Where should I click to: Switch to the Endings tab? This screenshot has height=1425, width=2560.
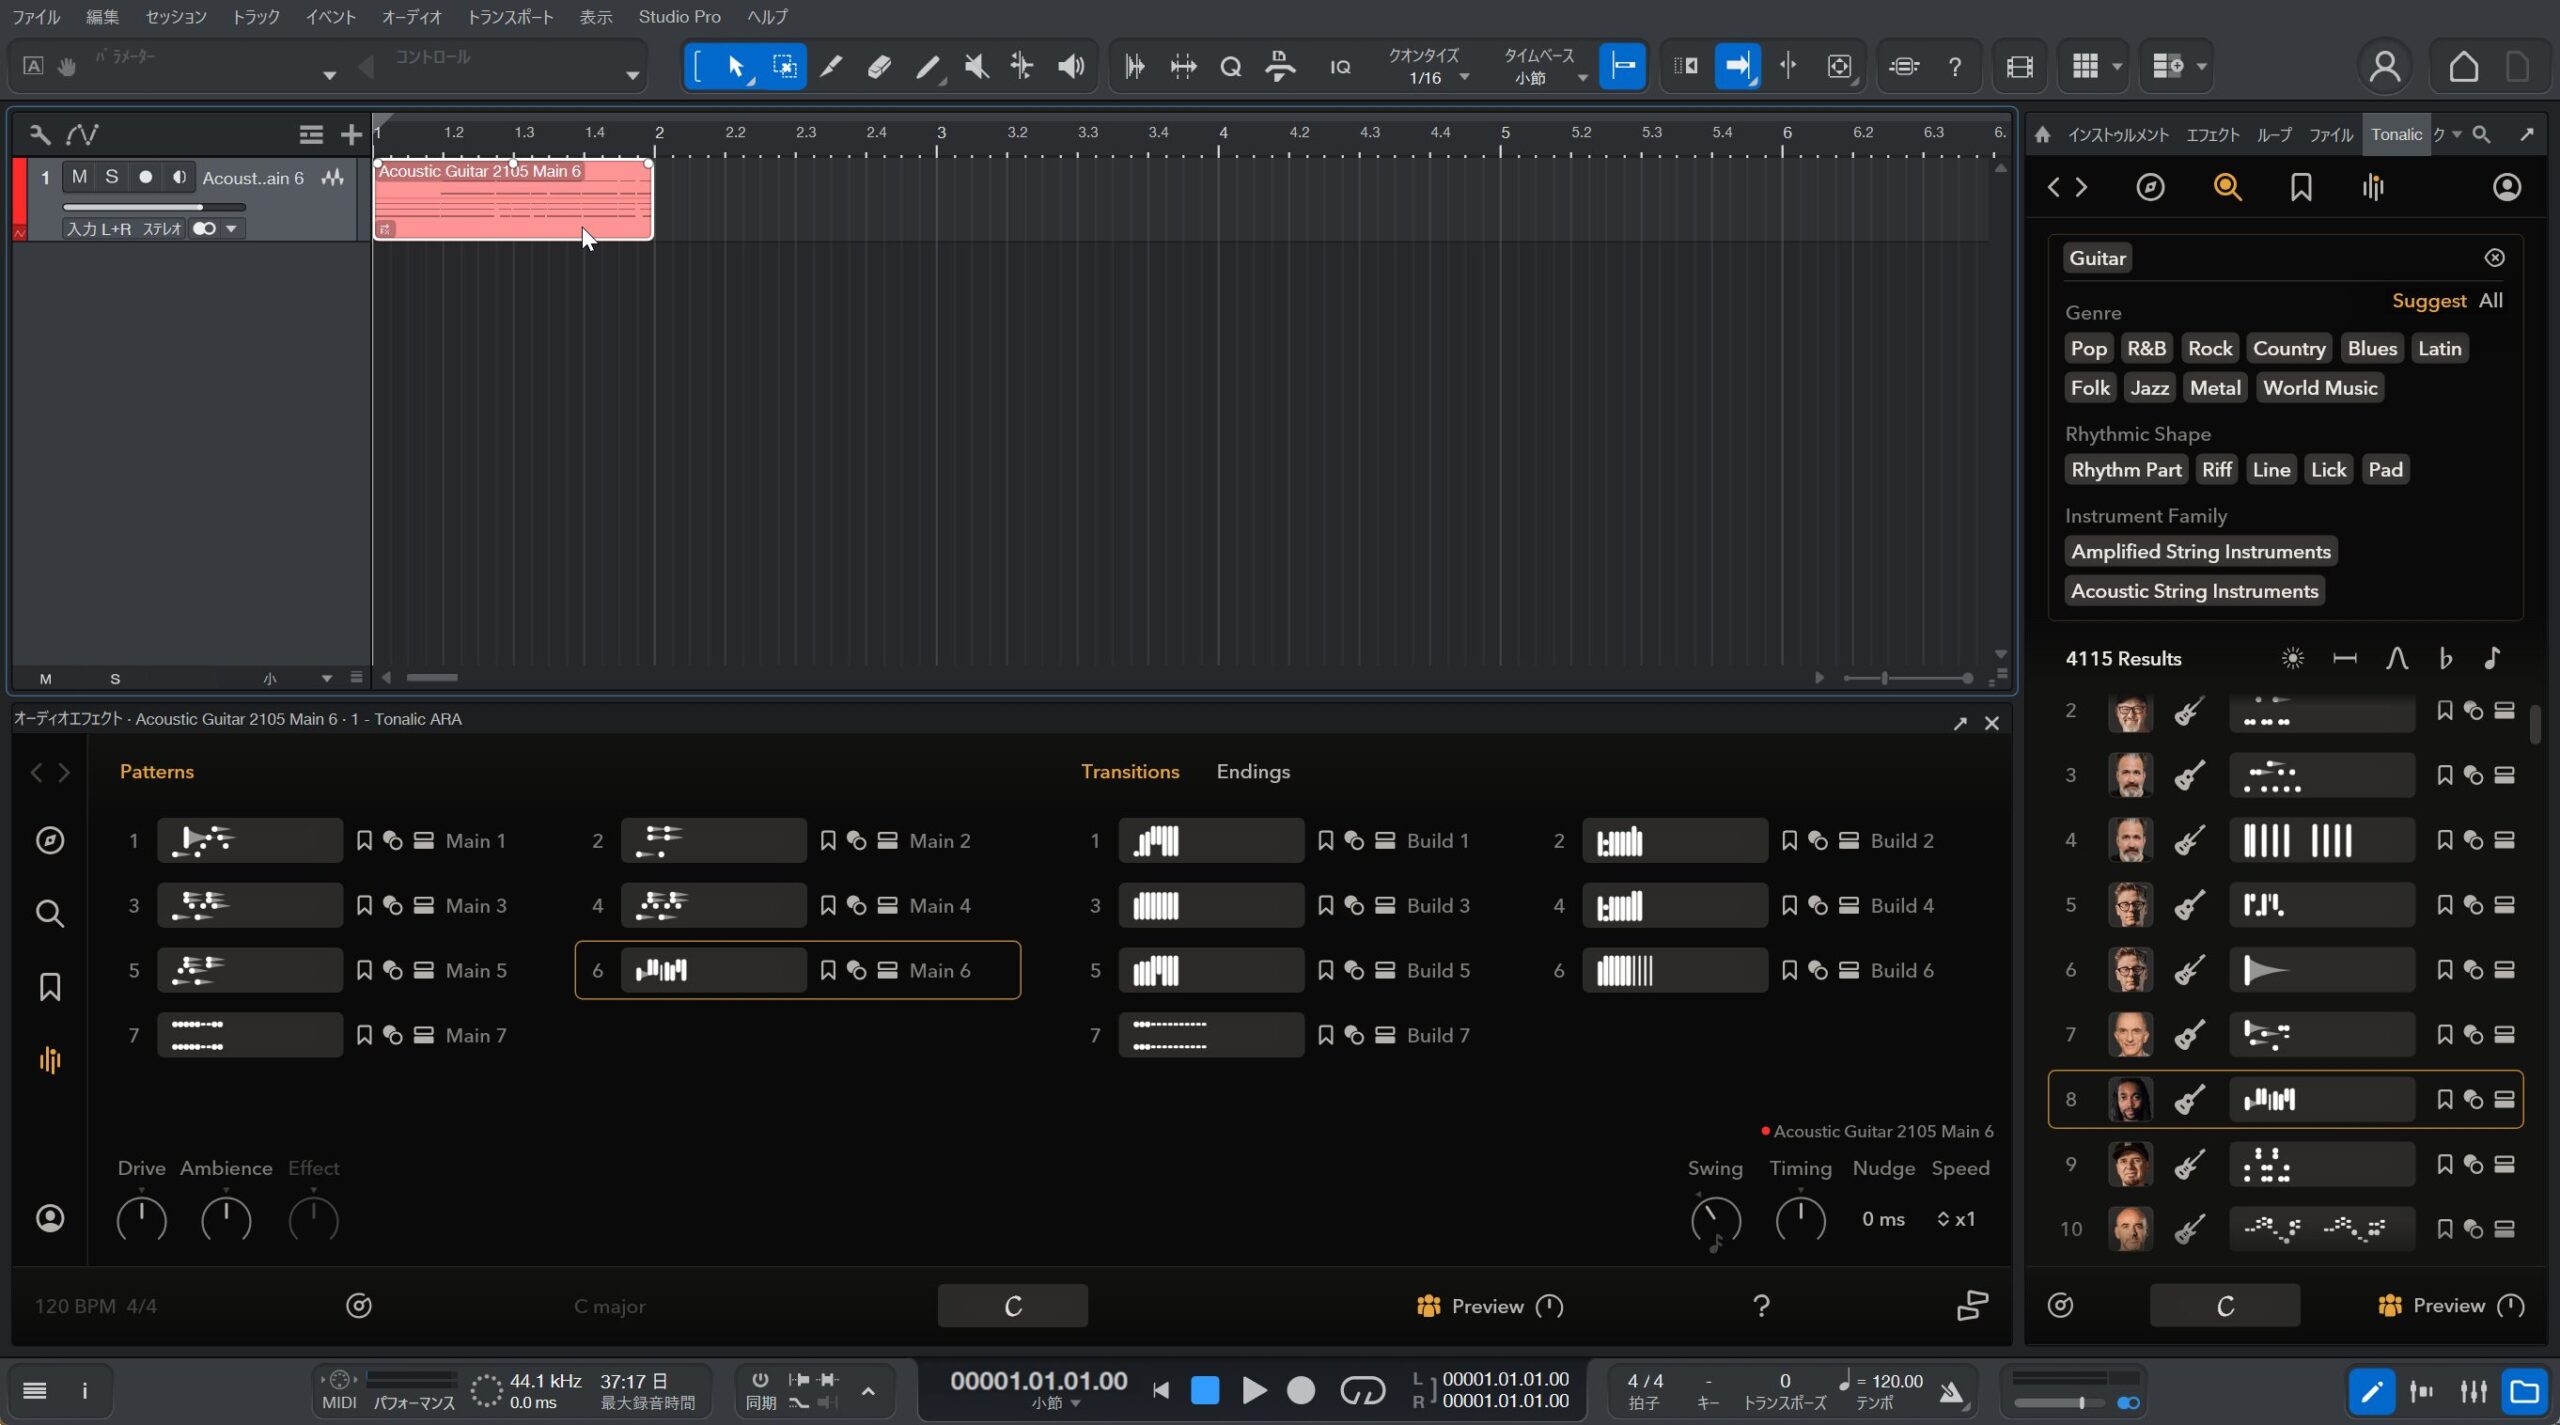tap(1252, 771)
